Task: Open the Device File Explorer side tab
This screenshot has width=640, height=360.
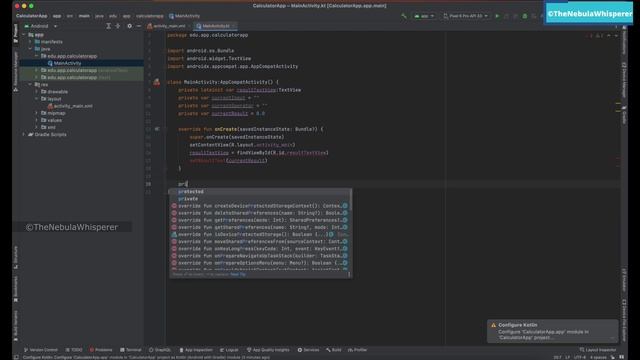Action: click(x=624, y=320)
